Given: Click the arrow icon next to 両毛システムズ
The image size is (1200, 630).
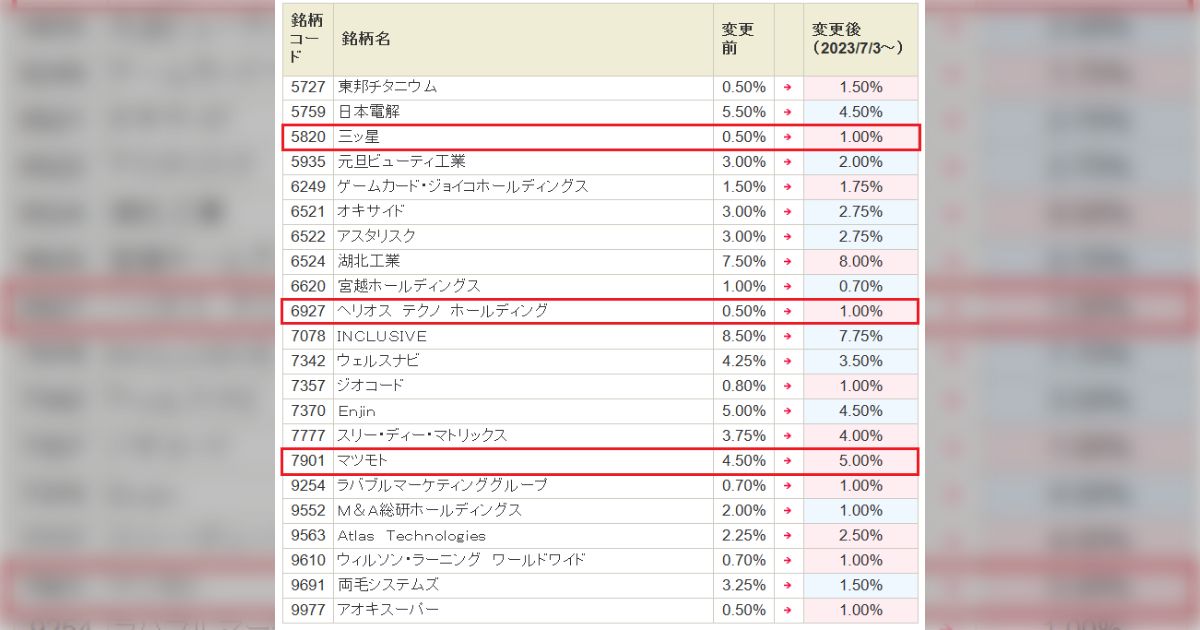Looking at the screenshot, I should pos(789,585).
